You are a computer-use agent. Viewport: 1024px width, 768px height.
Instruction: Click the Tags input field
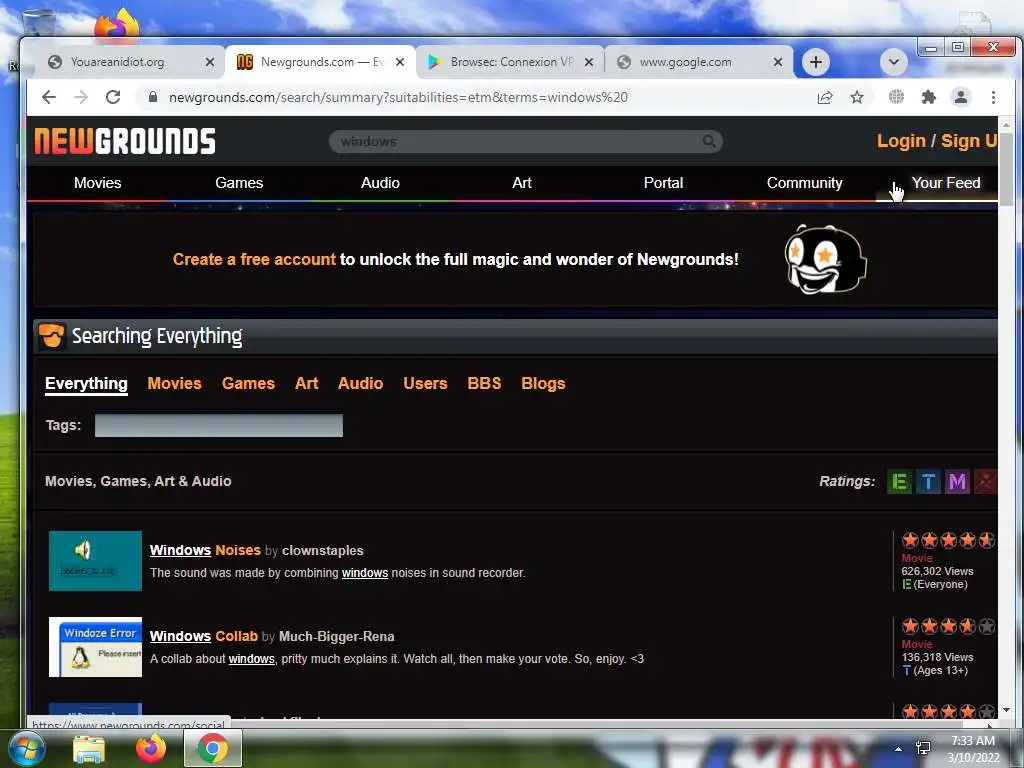219,425
